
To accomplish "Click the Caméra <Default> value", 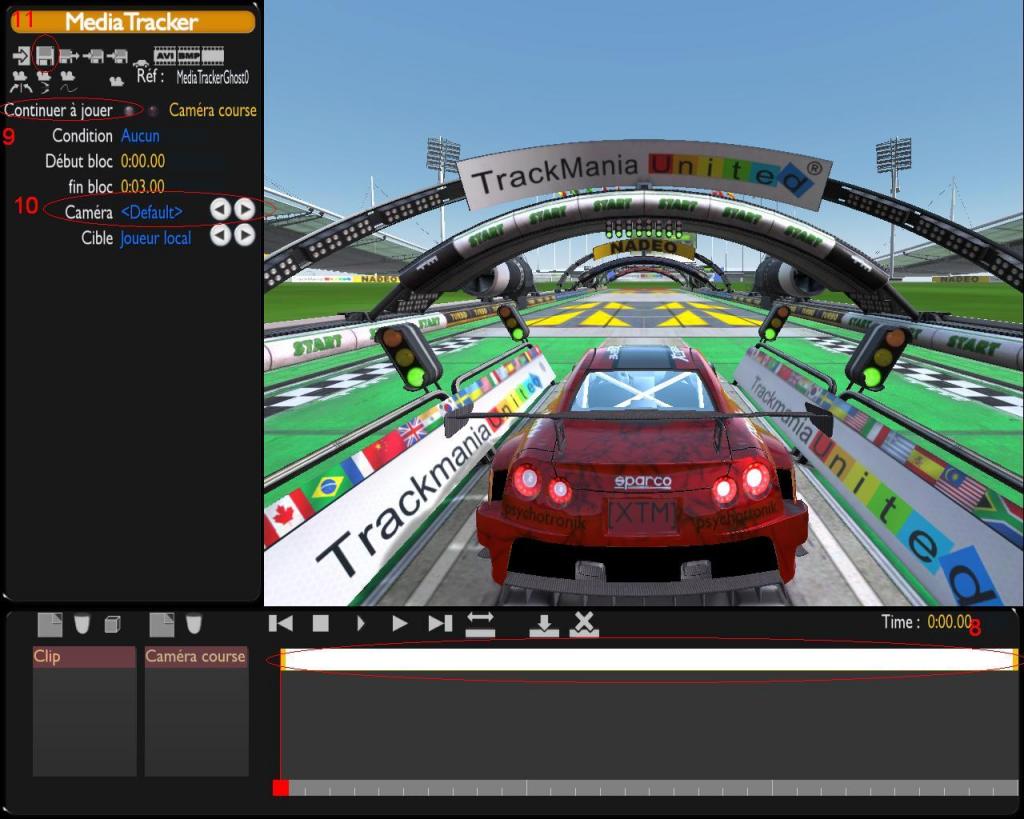I will (152, 212).
